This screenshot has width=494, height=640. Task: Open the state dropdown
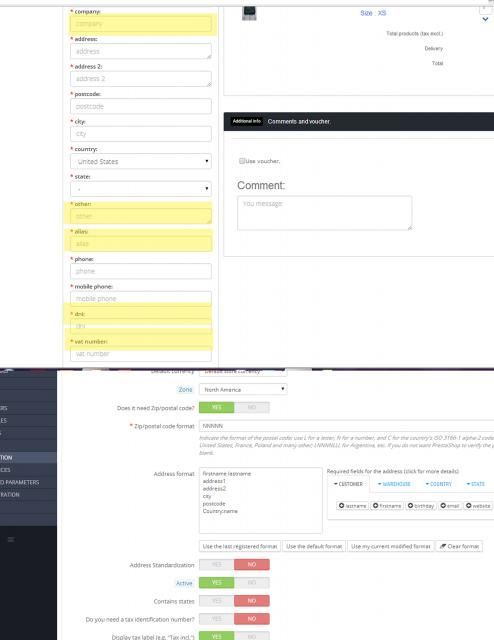pos(141,189)
